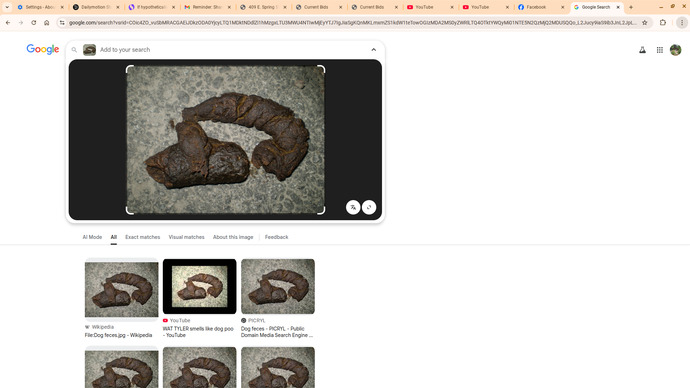
Task: Open the Extensions puzzle icon
Action: 663,22
